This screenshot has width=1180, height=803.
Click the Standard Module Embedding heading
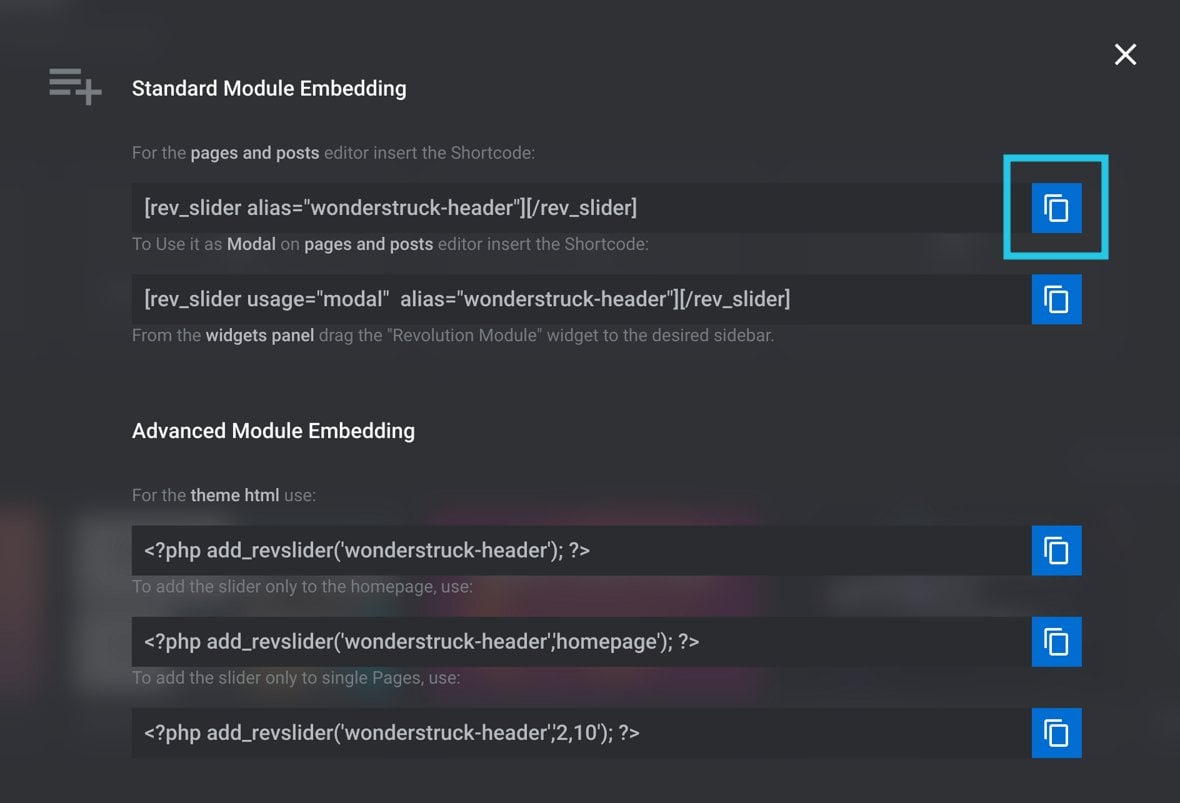(269, 89)
